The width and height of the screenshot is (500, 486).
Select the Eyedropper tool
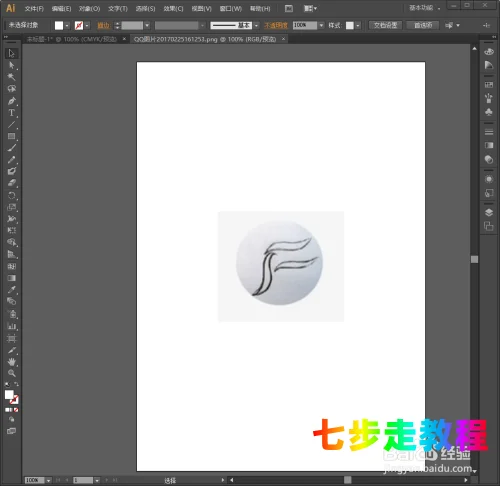point(11,290)
